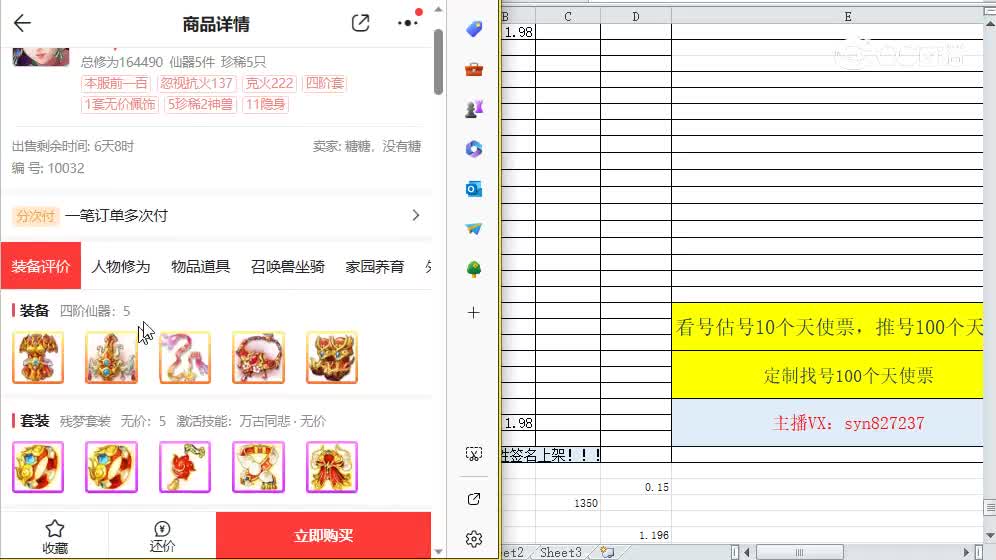
Task: Click the spreadsheet horizontal scrollbar thumb
Action: tap(800, 552)
